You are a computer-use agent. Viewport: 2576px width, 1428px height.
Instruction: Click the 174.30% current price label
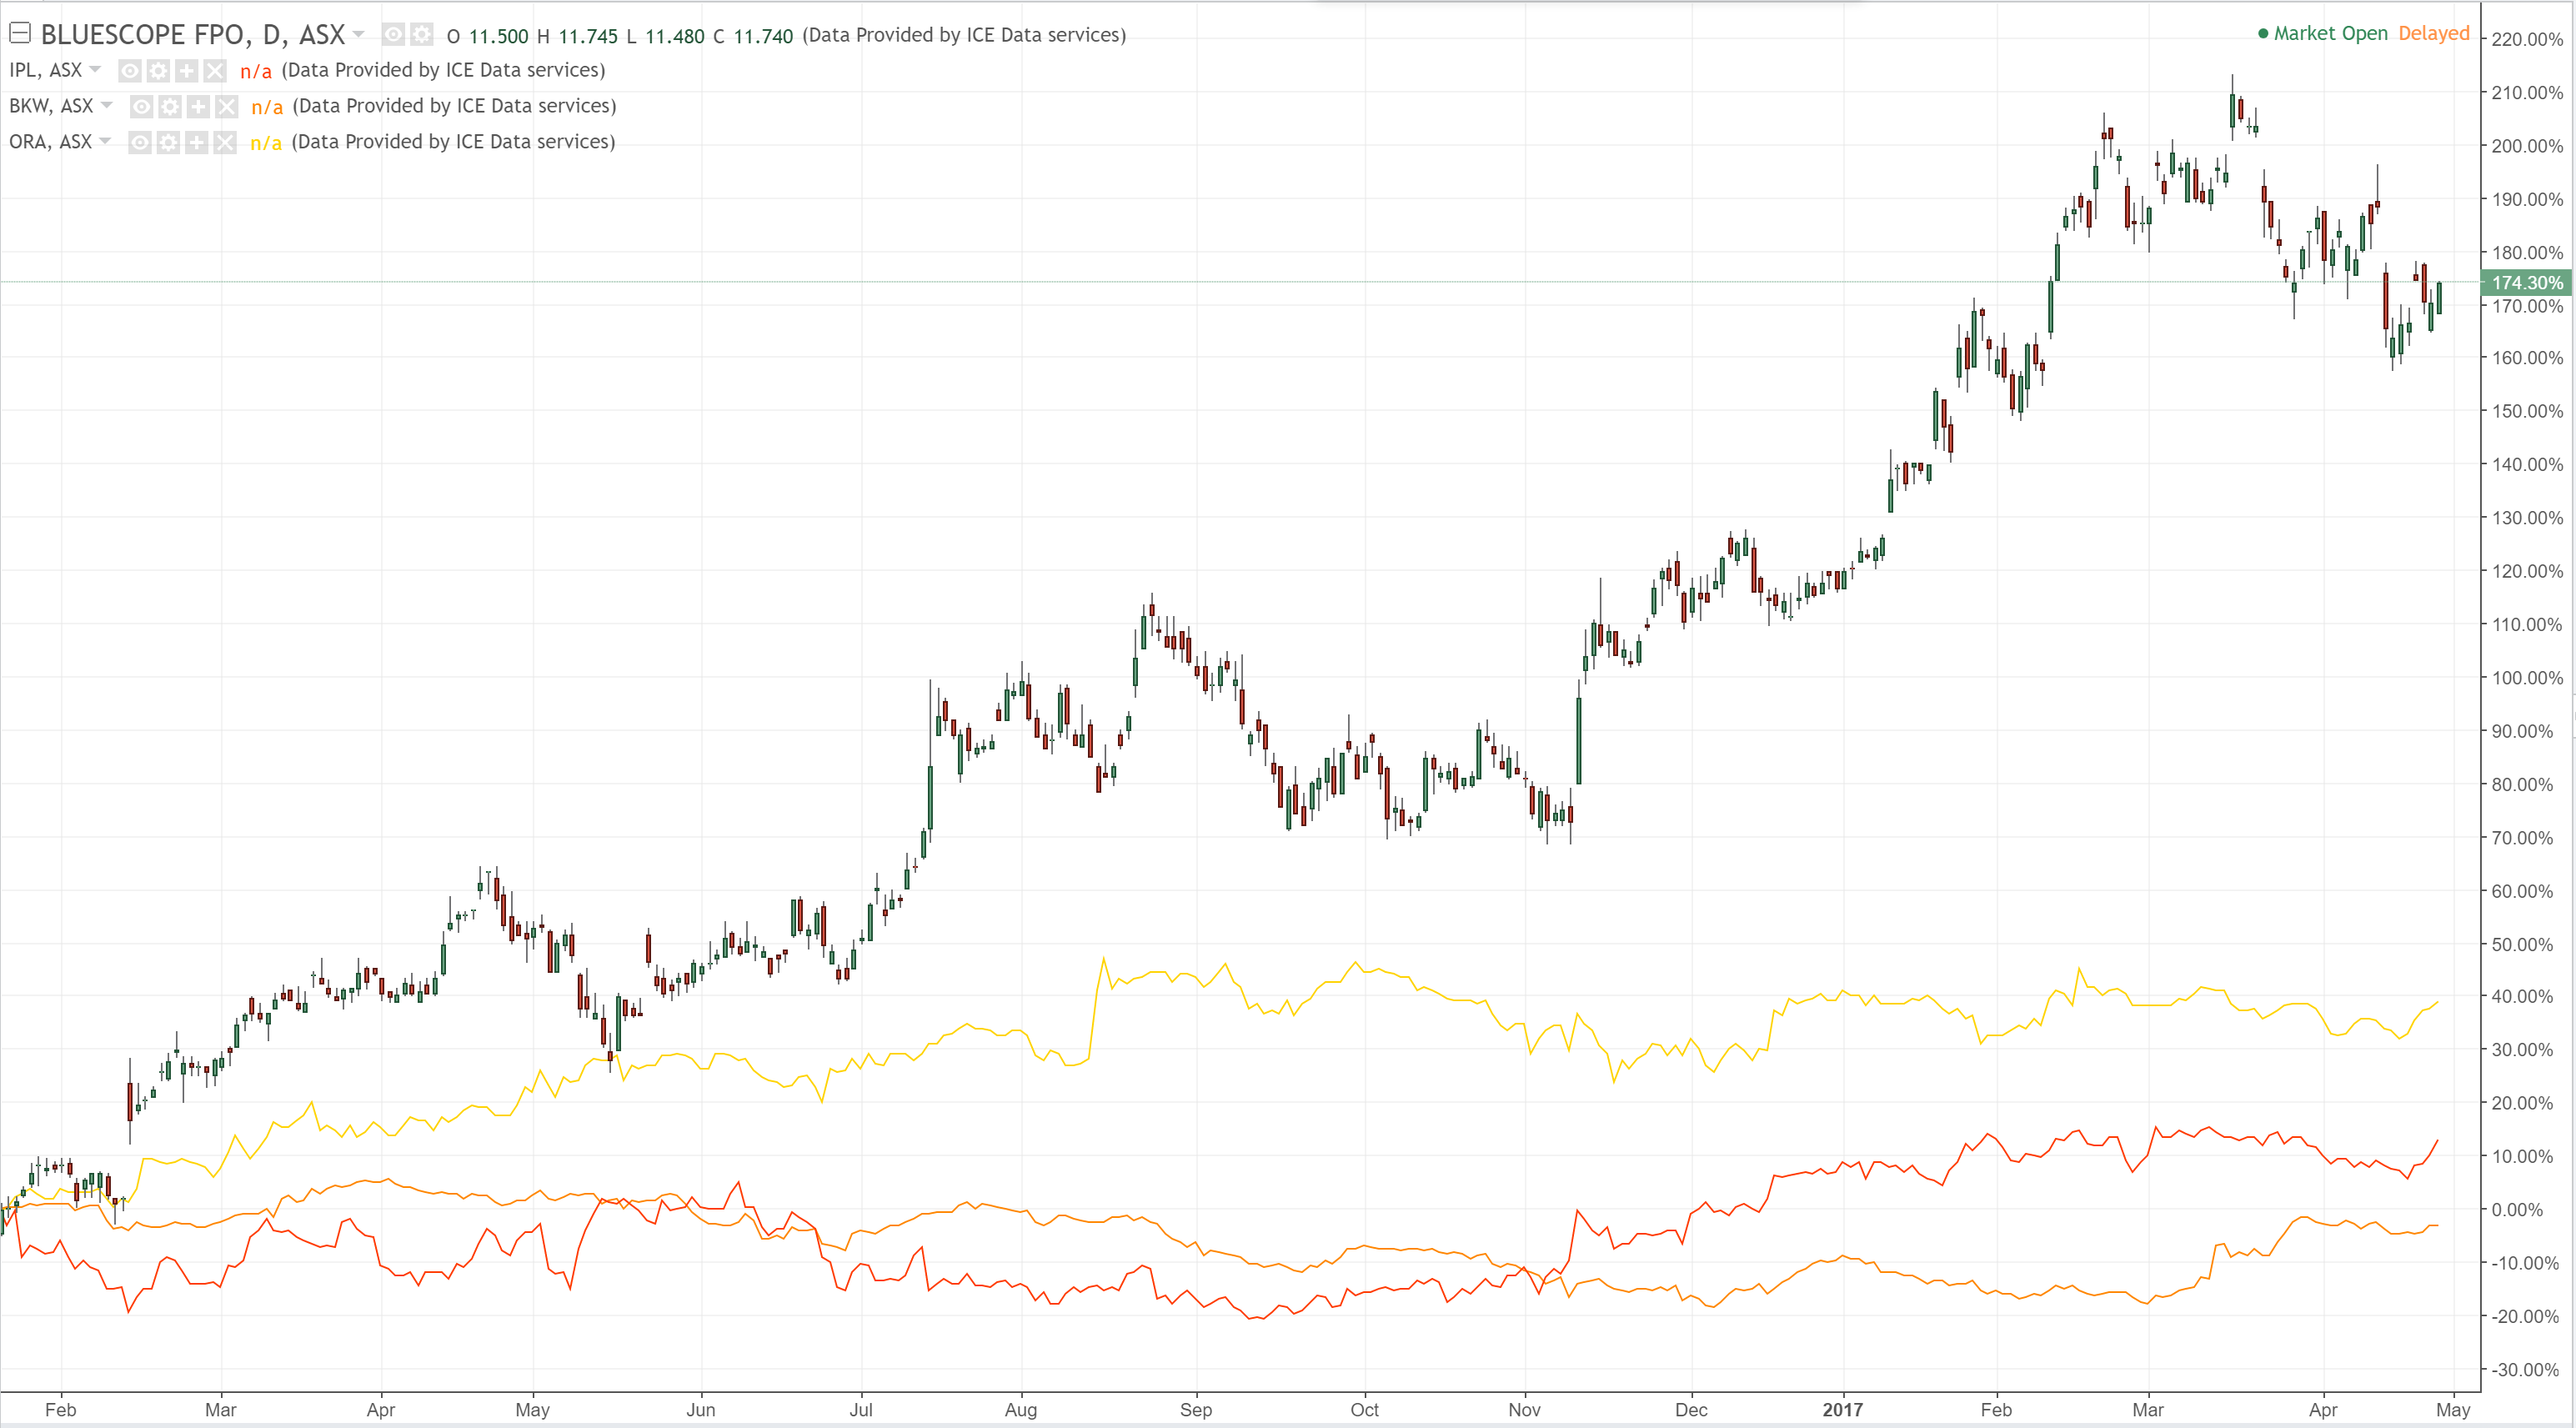click(2526, 283)
